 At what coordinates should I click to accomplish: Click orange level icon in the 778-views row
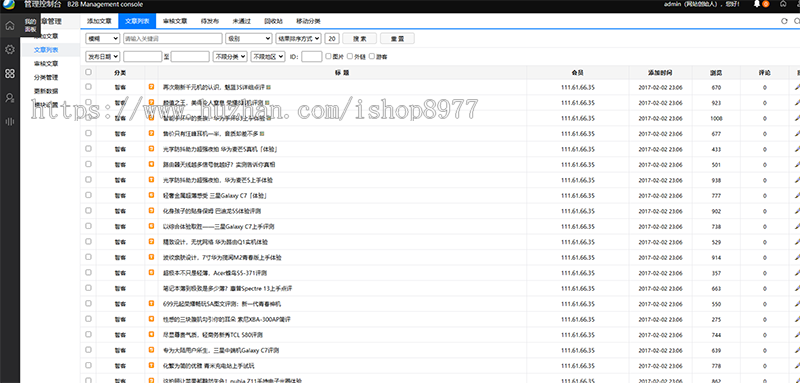pyautogui.click(x=151, y=365)
